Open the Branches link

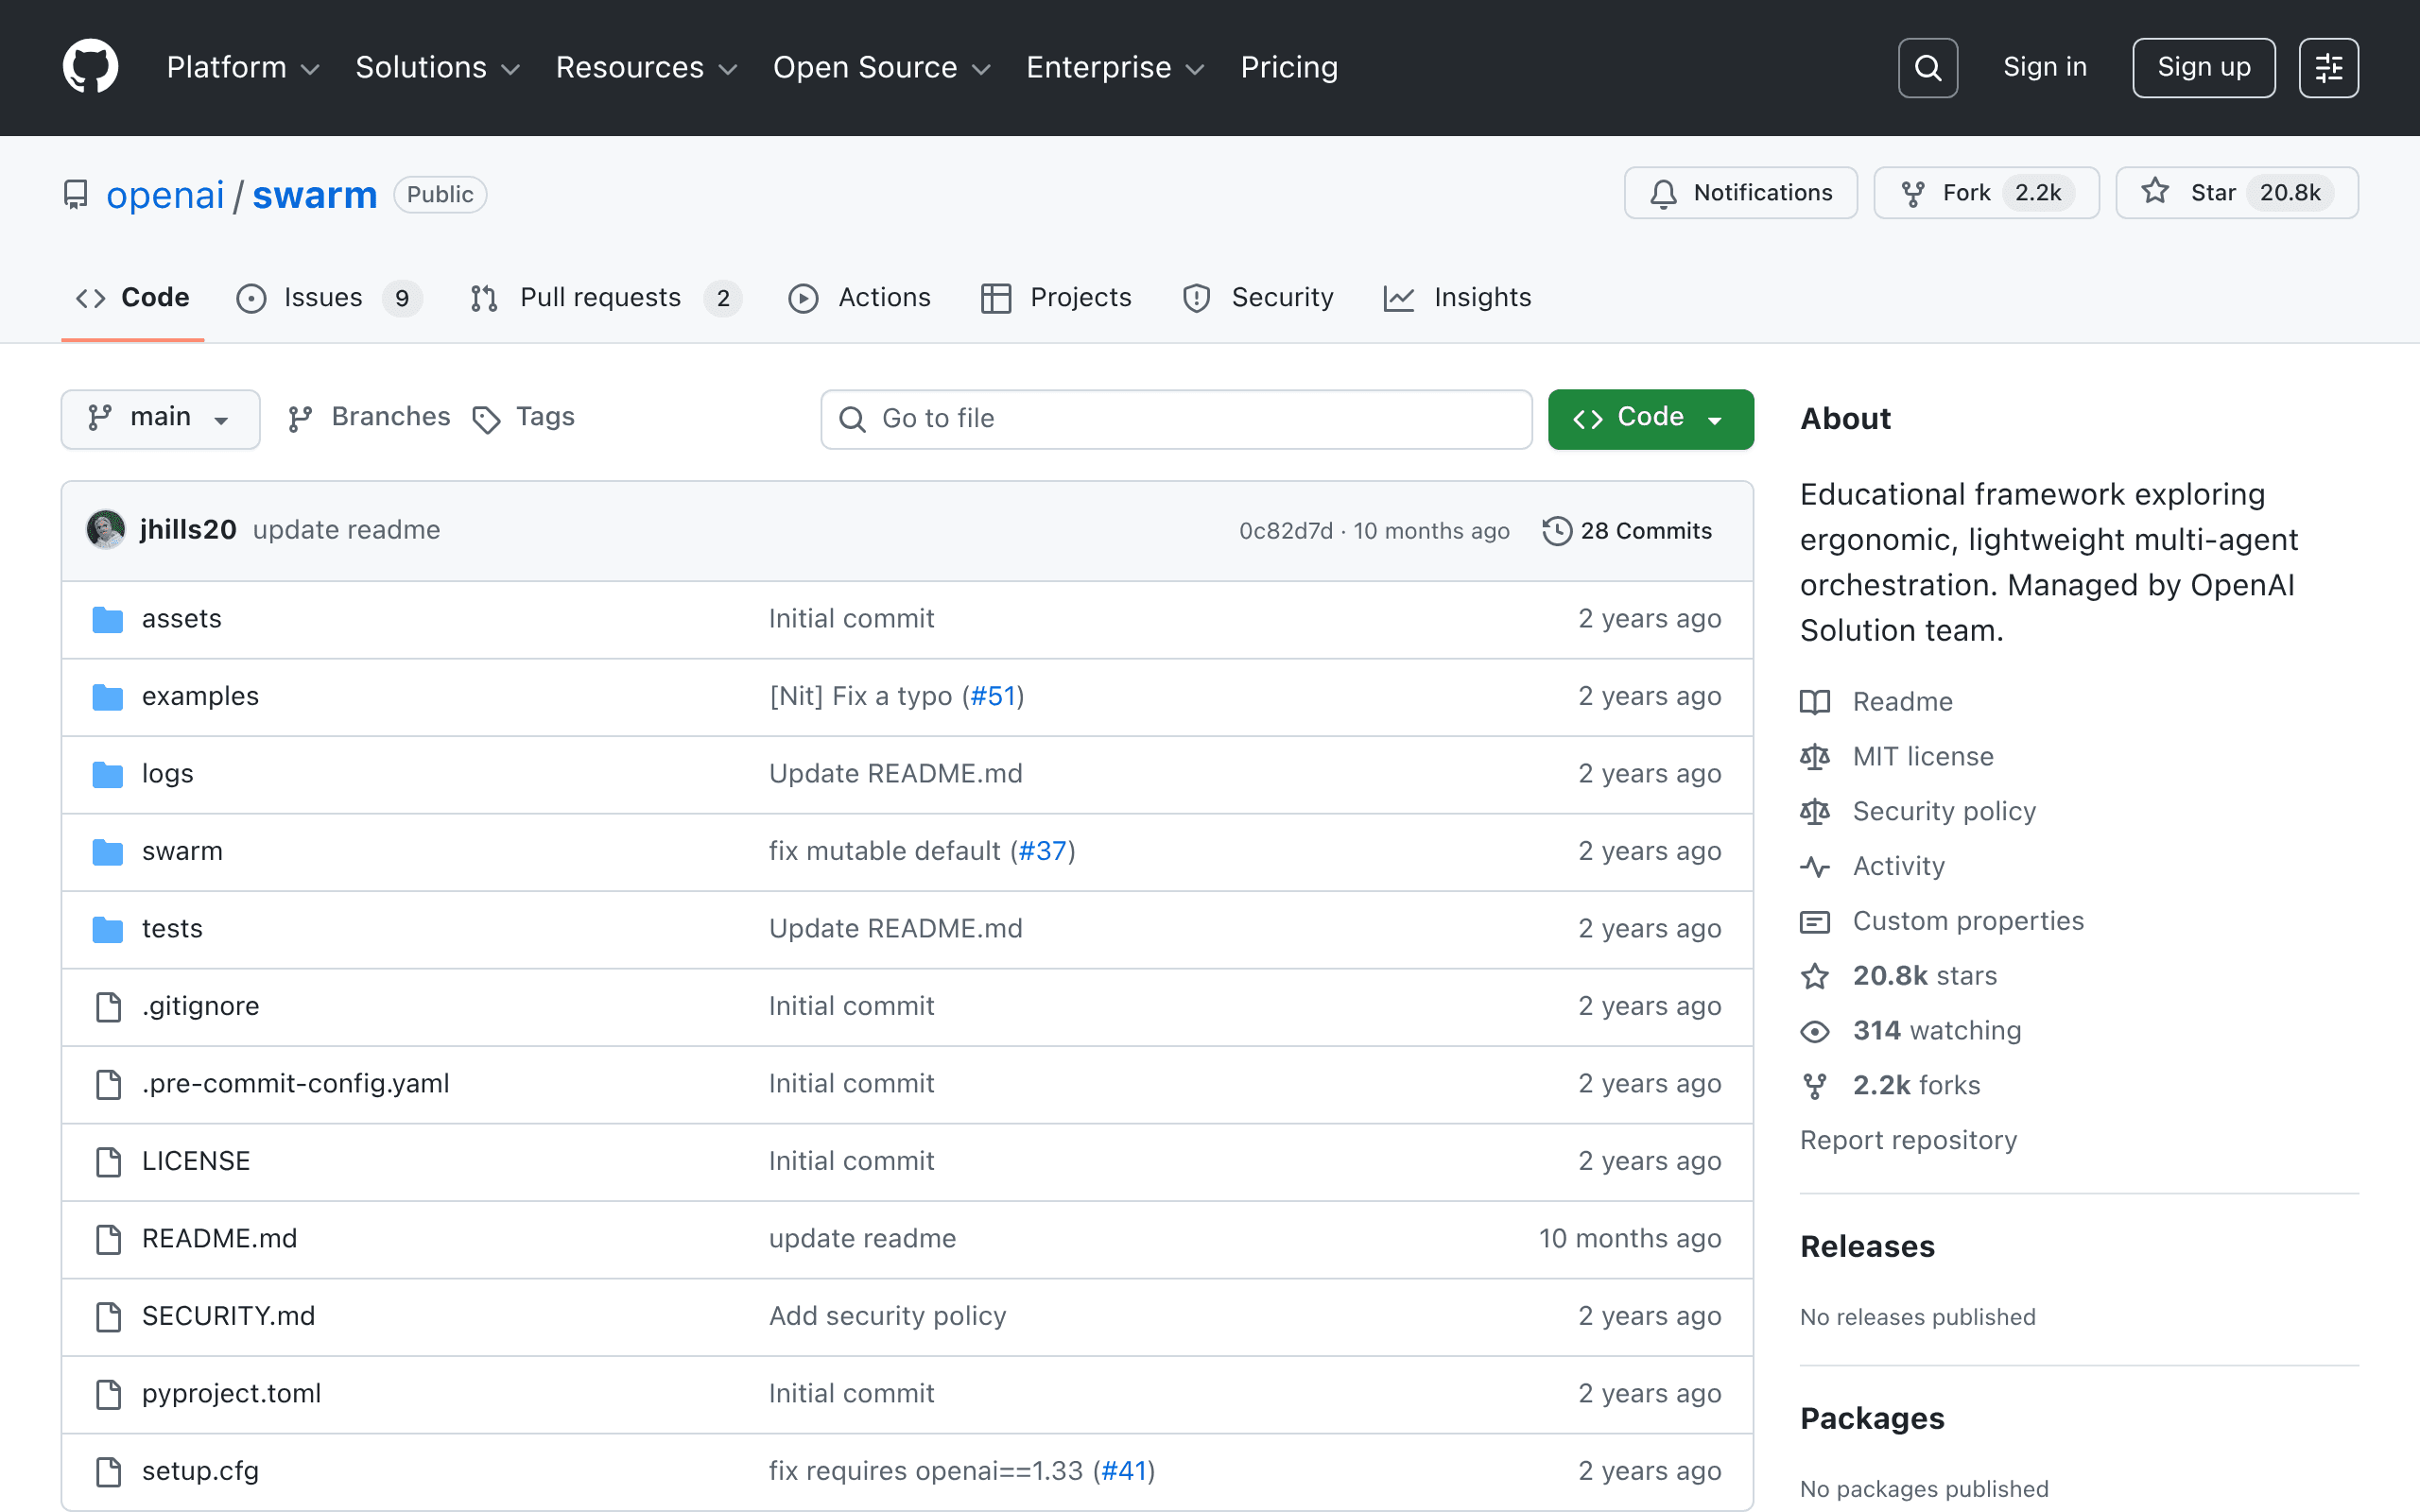(369, 418)
